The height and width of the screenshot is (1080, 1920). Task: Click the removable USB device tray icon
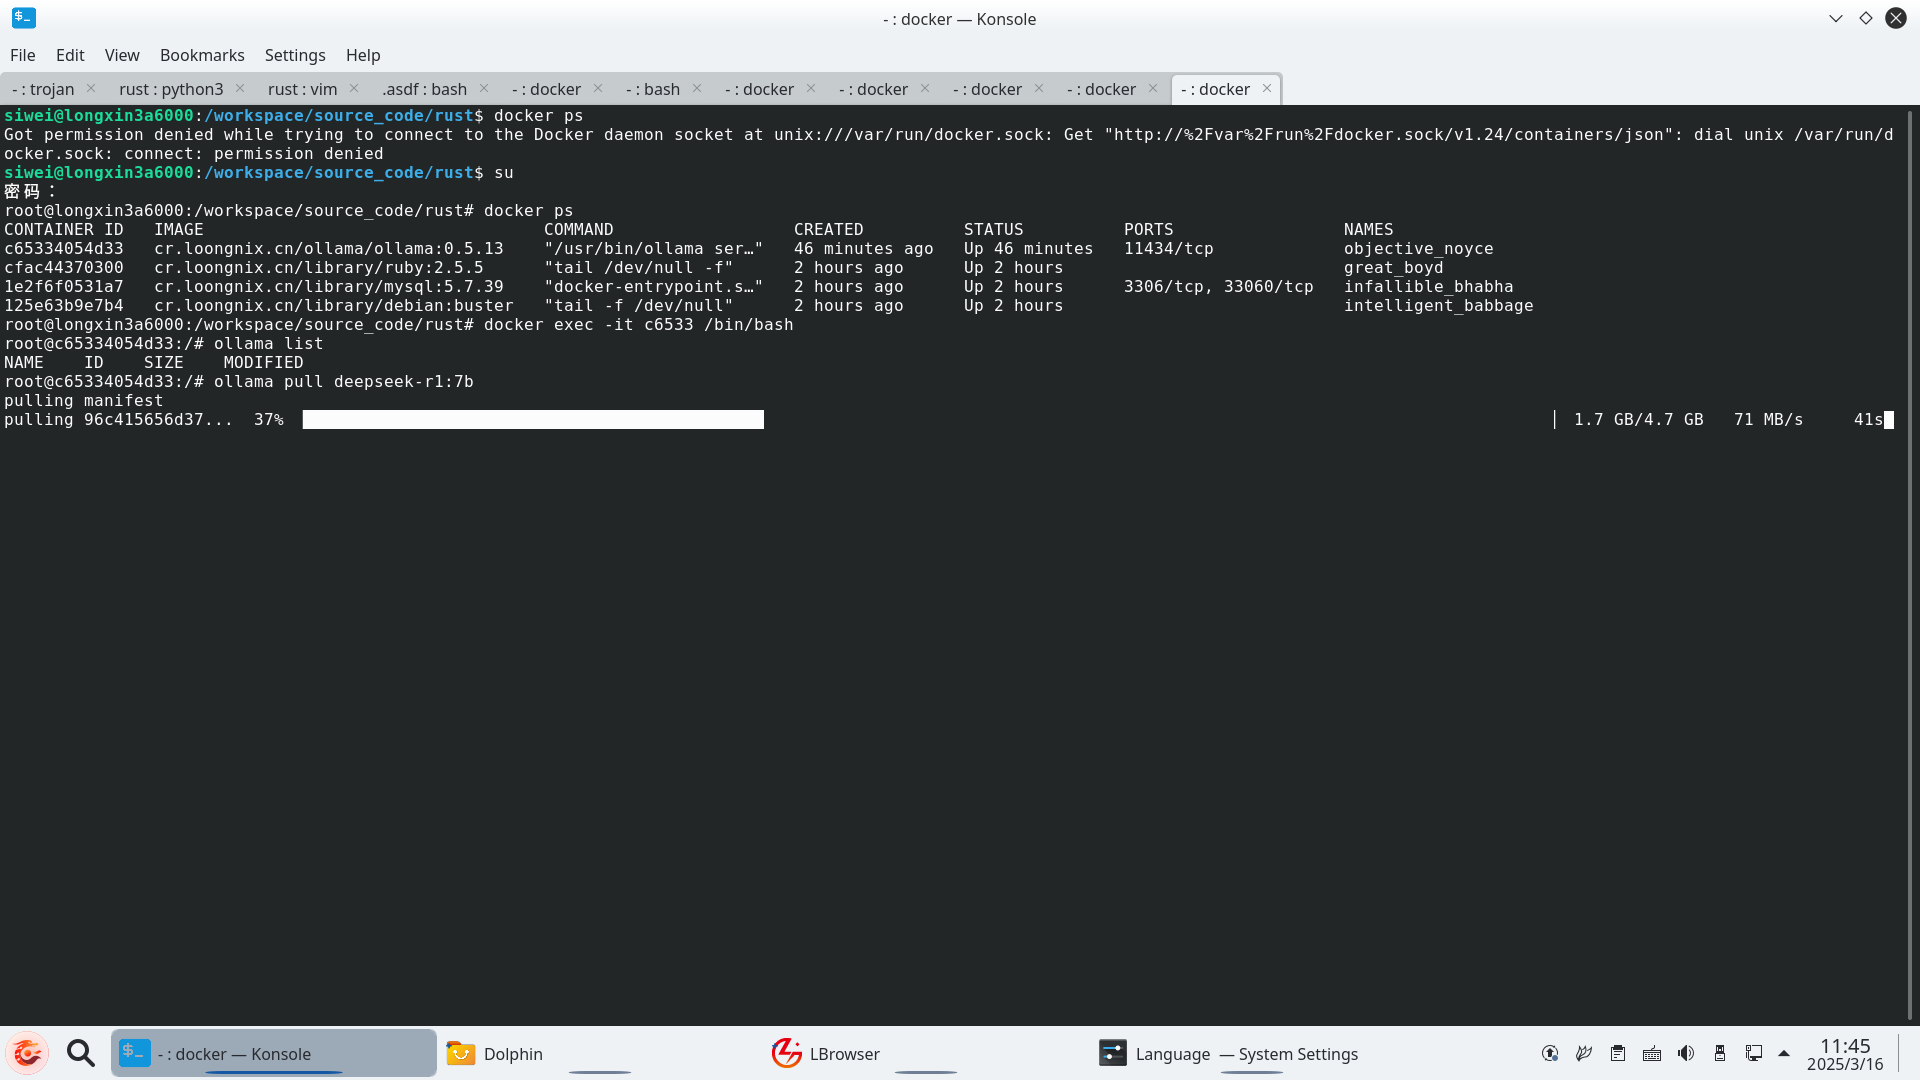1720,1053
